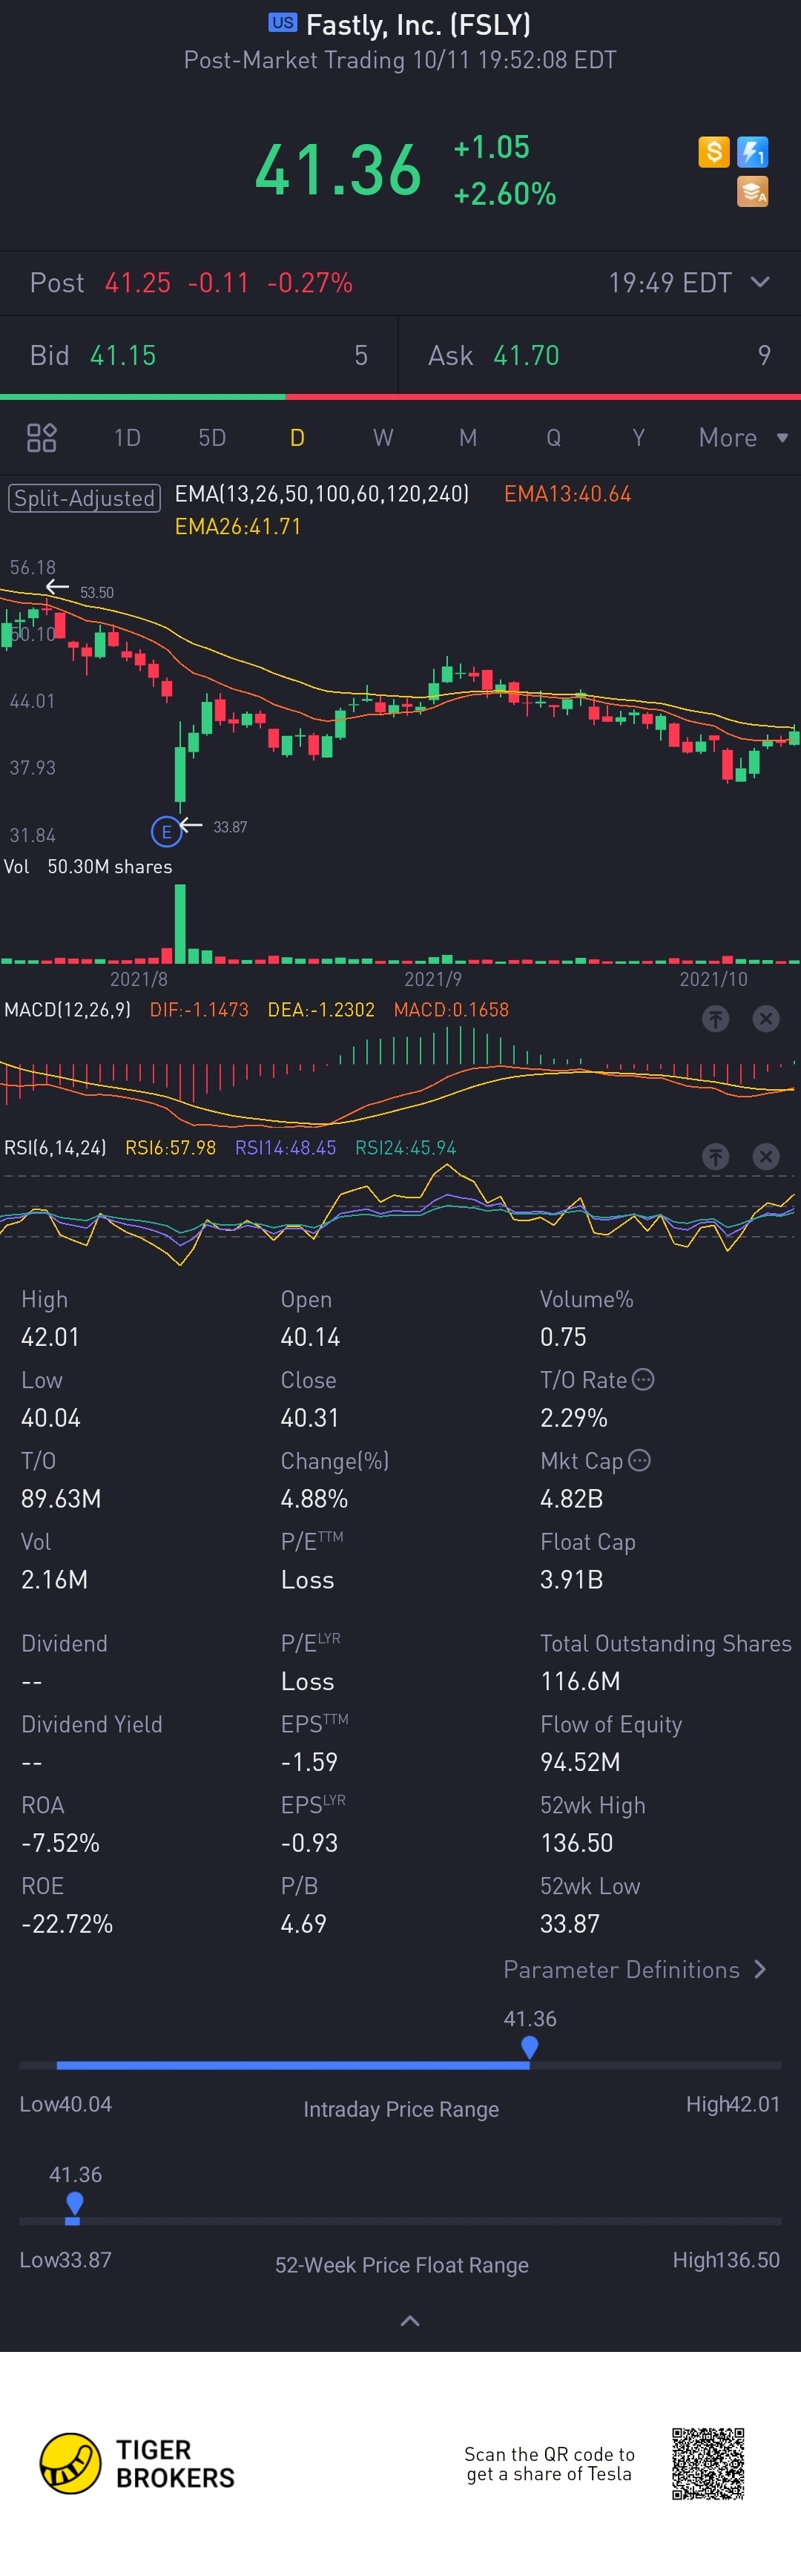Collapse the stock details panel chevron
This screenshot has width=801, height=2576.
pos(410,2320)
